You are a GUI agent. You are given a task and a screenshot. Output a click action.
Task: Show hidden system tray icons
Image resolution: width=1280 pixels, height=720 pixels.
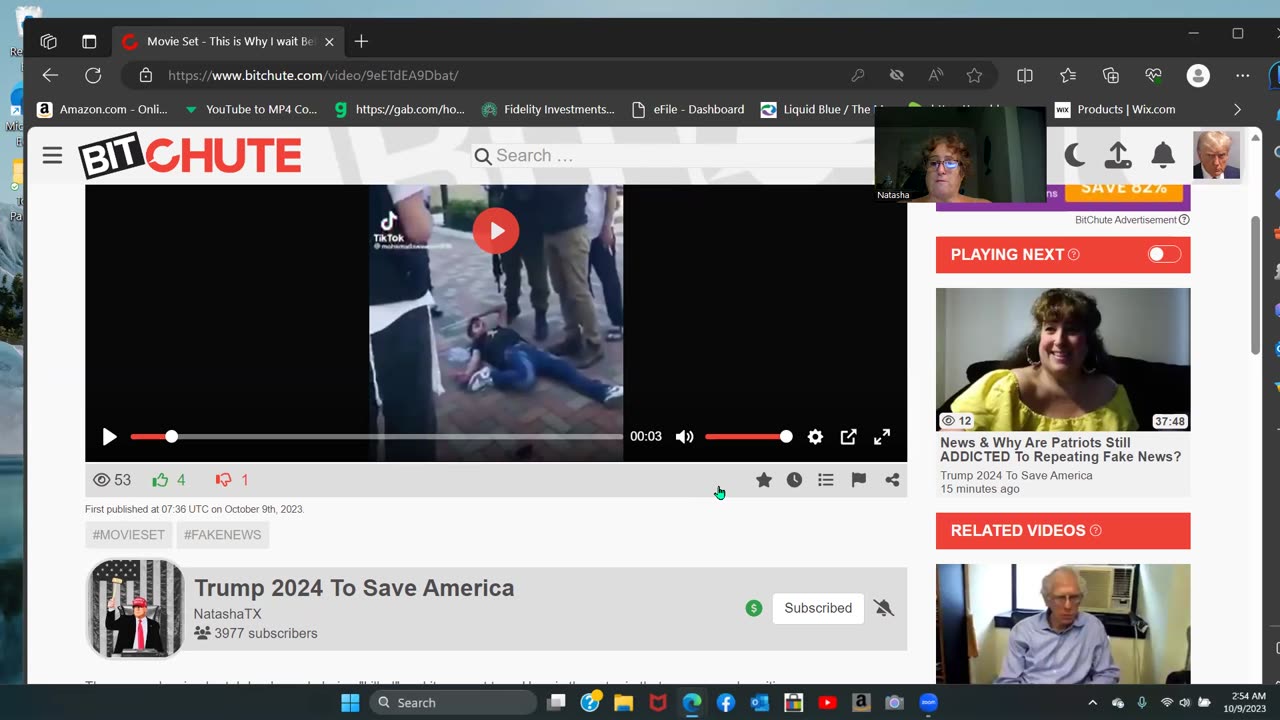tap(1092, 703)
